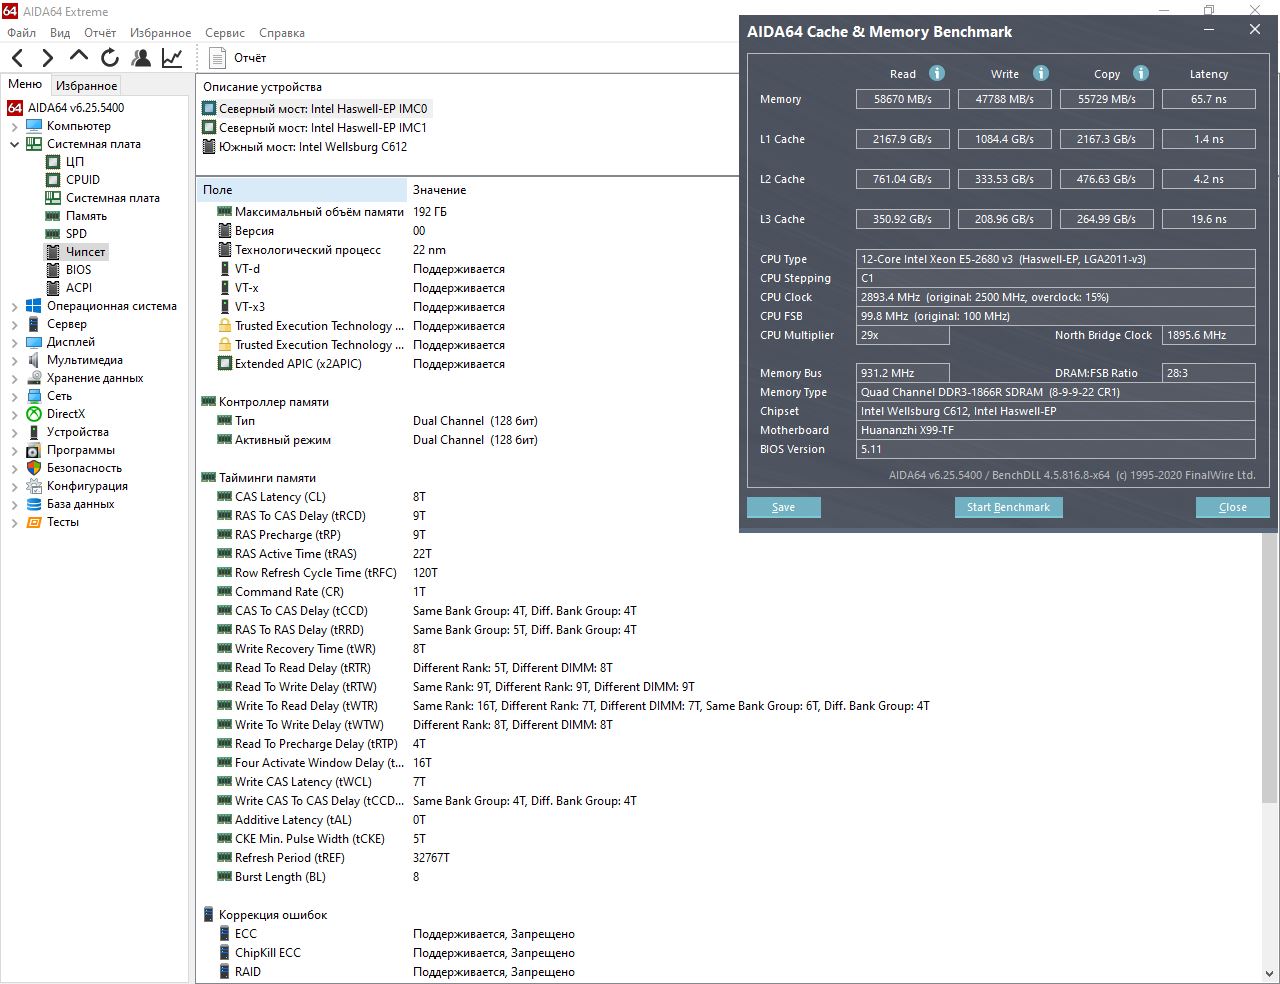Select Северный мост Intel Haswell-EP IMC0 device
The width and height of the screenshot is (1280, 984).
[323, 109]
